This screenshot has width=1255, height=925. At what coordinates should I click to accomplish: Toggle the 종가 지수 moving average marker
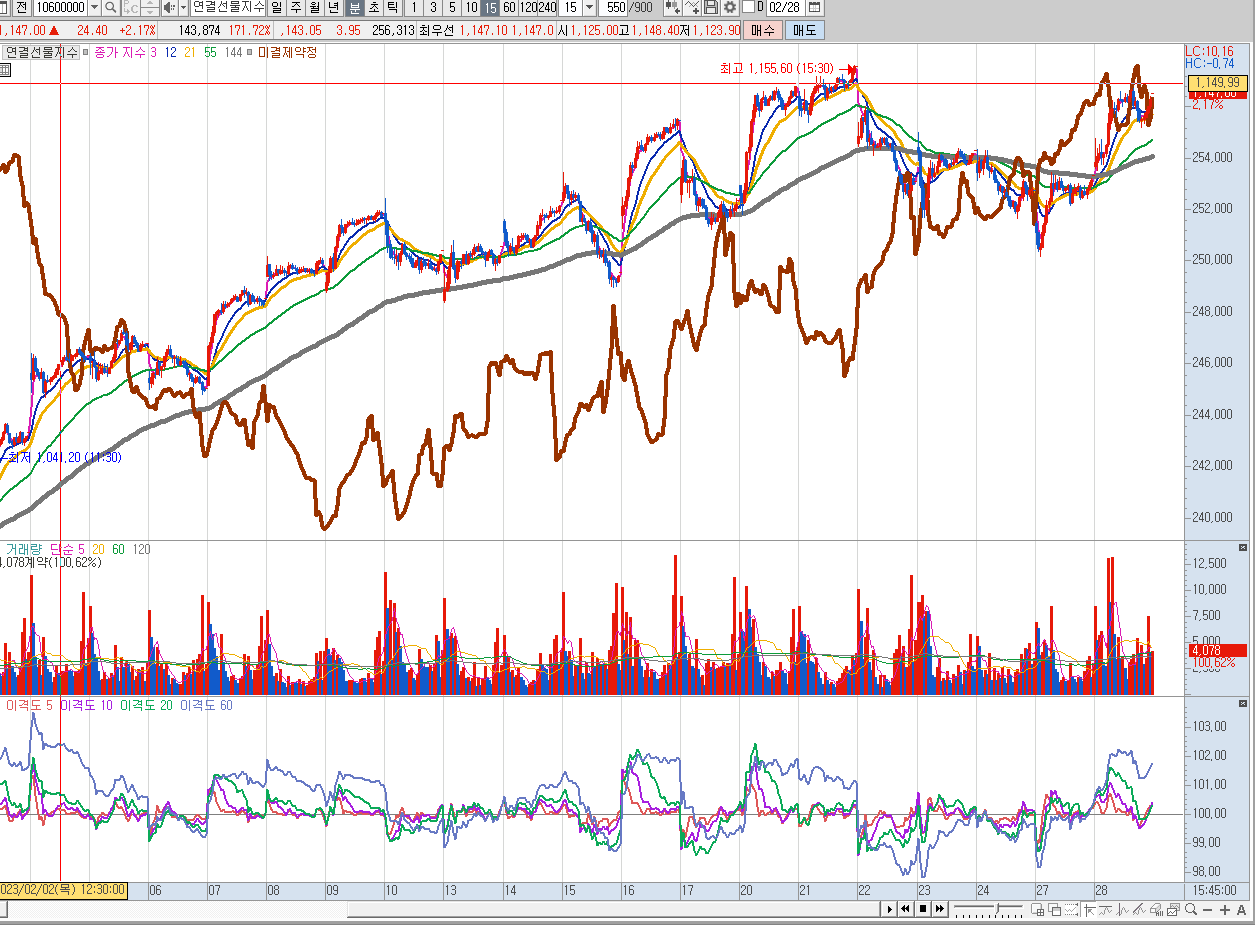[87, 52]
